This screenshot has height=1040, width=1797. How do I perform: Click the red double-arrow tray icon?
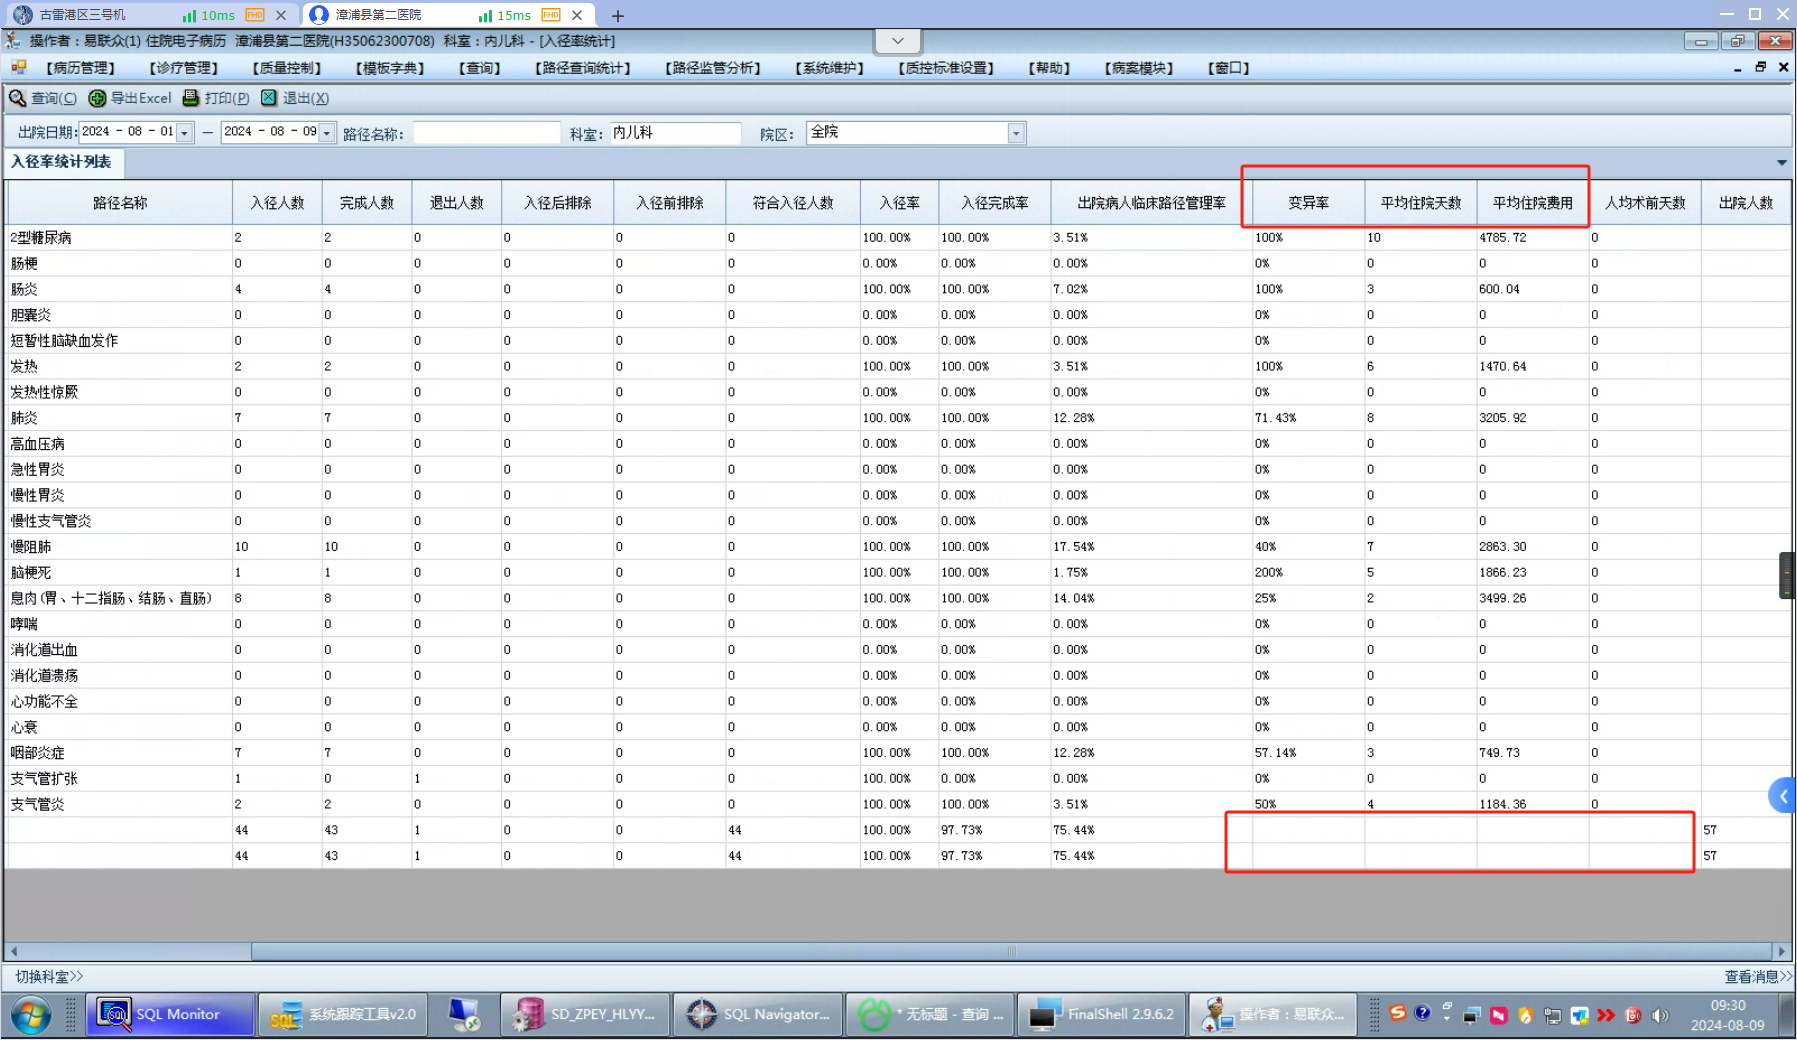[1606, 1016]
